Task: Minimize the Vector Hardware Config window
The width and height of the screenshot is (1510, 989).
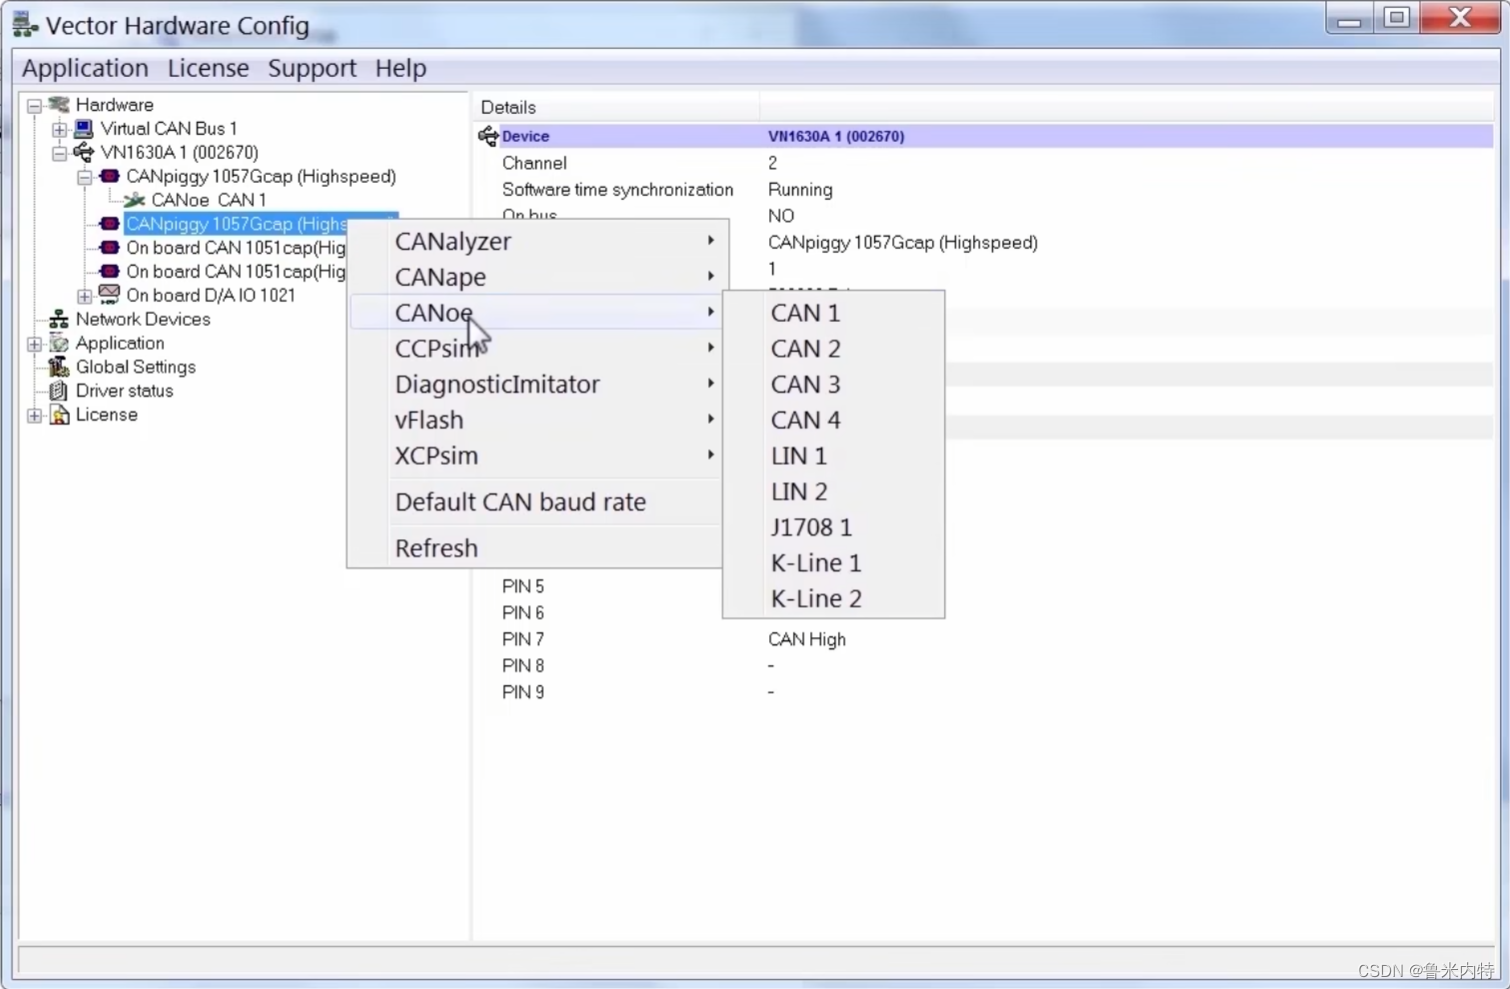Action: [x=1349, y=19]
